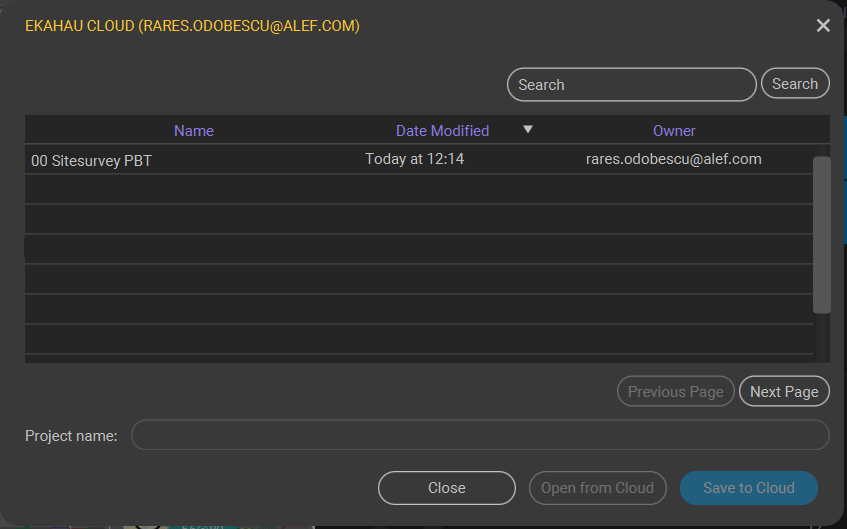Click the Search button
847x529 pixels.
pyautogui.click(x=795, y=83)
